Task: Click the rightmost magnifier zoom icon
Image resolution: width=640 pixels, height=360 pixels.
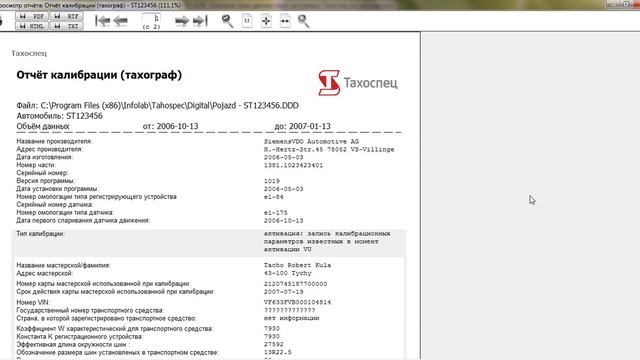Action: pyautogui.click(x=304, y=21)
